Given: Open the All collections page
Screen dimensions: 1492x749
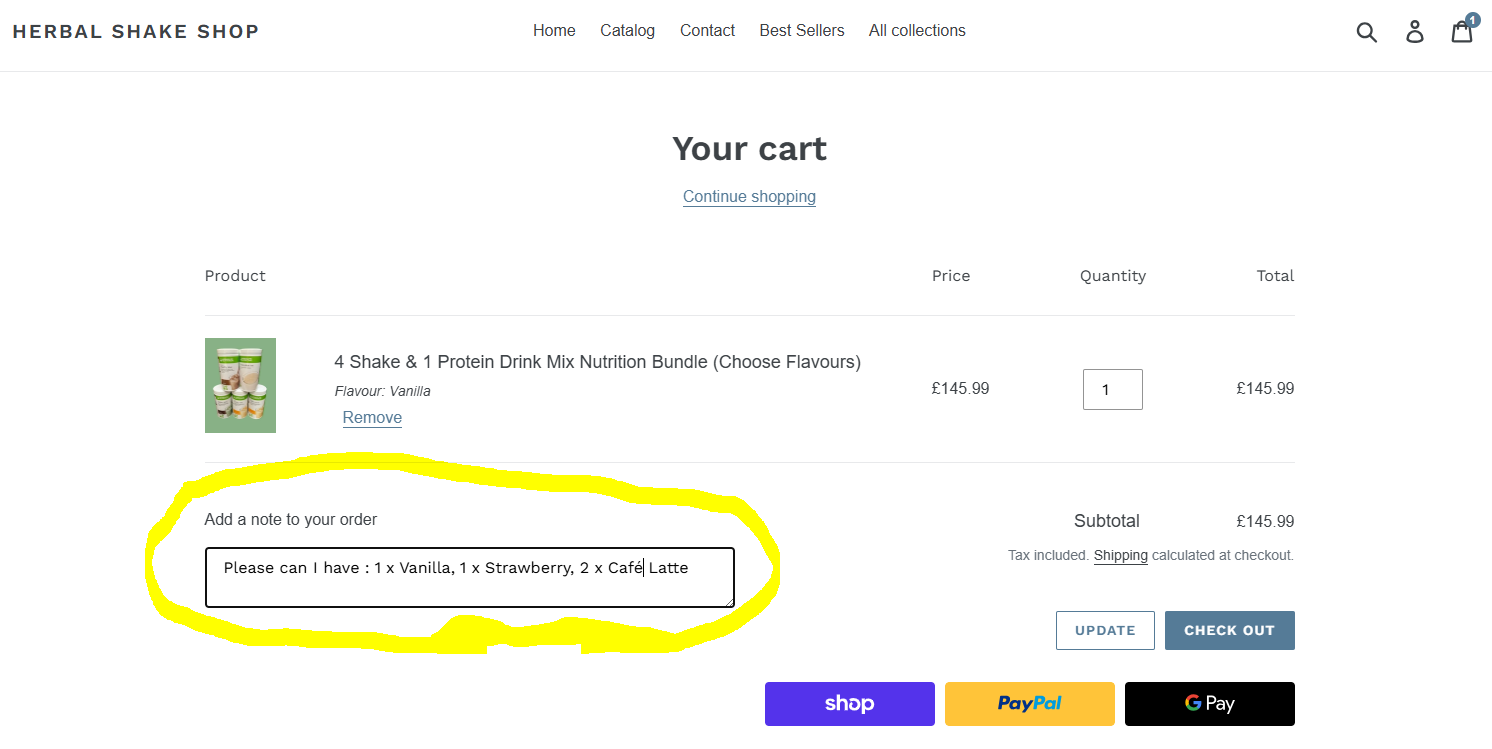Looking at the screenshot, I should [x=917, y=30].
